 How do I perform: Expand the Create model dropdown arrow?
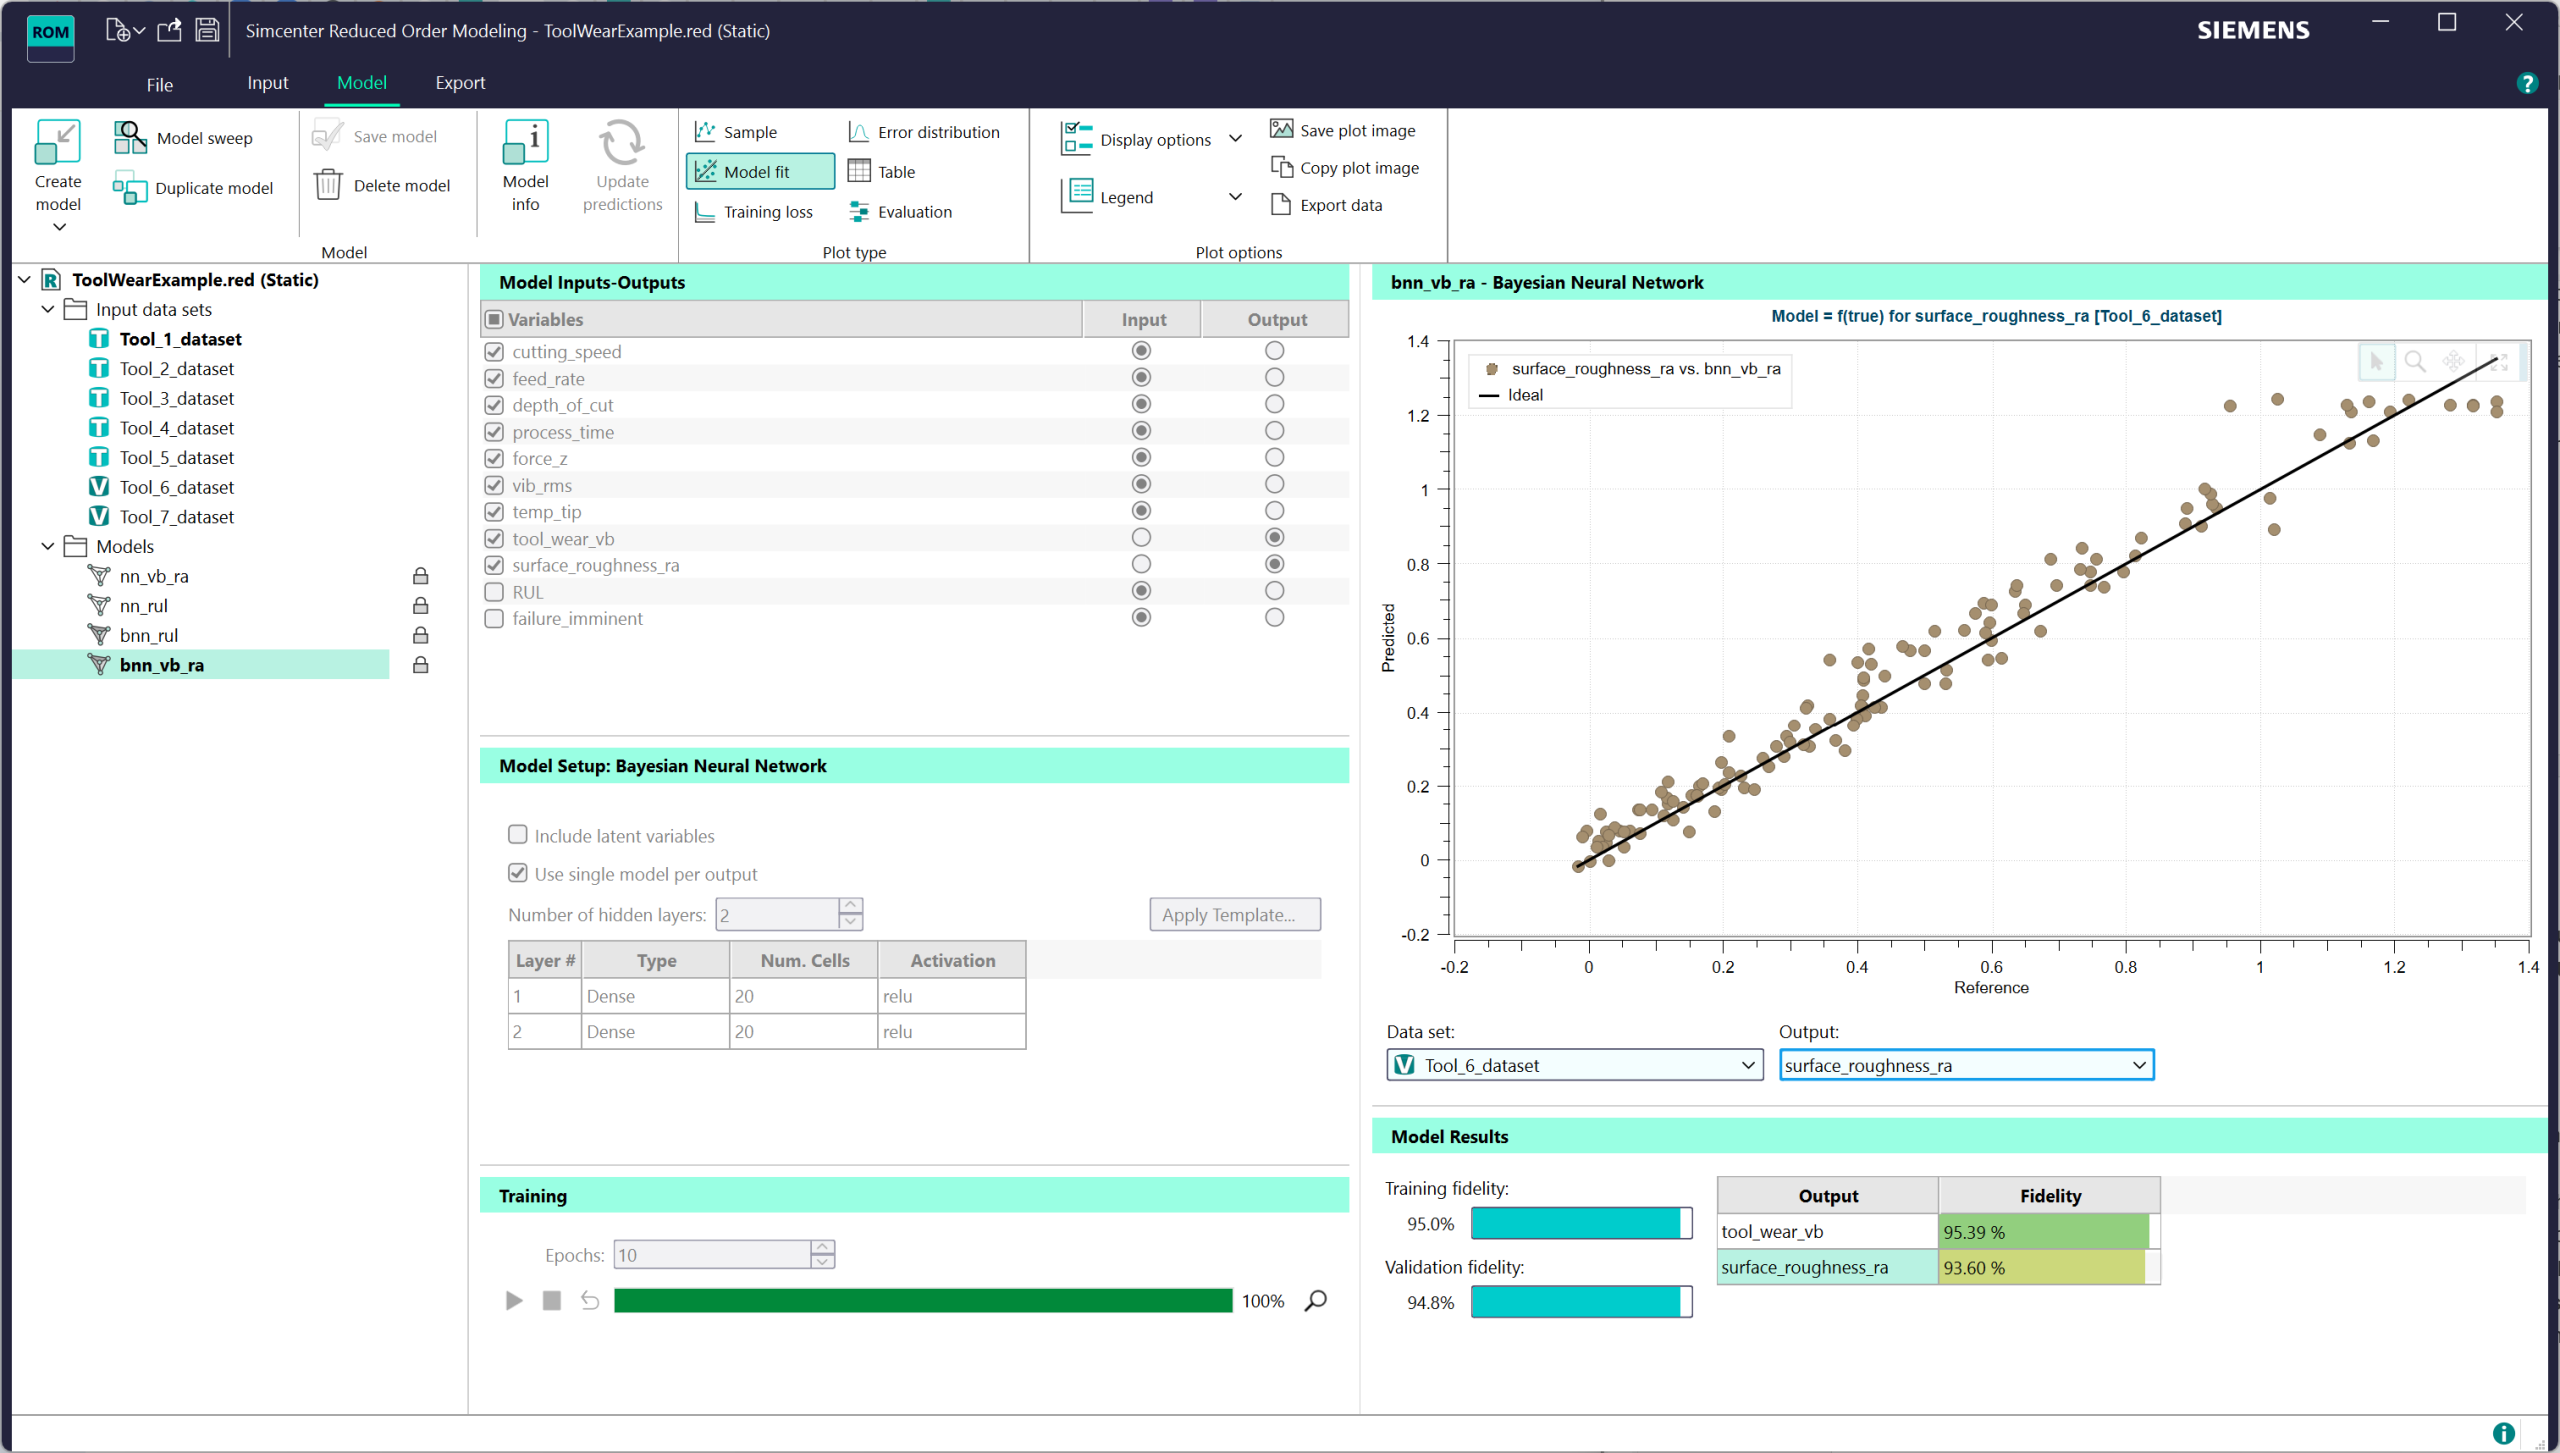tap(59, 227)
